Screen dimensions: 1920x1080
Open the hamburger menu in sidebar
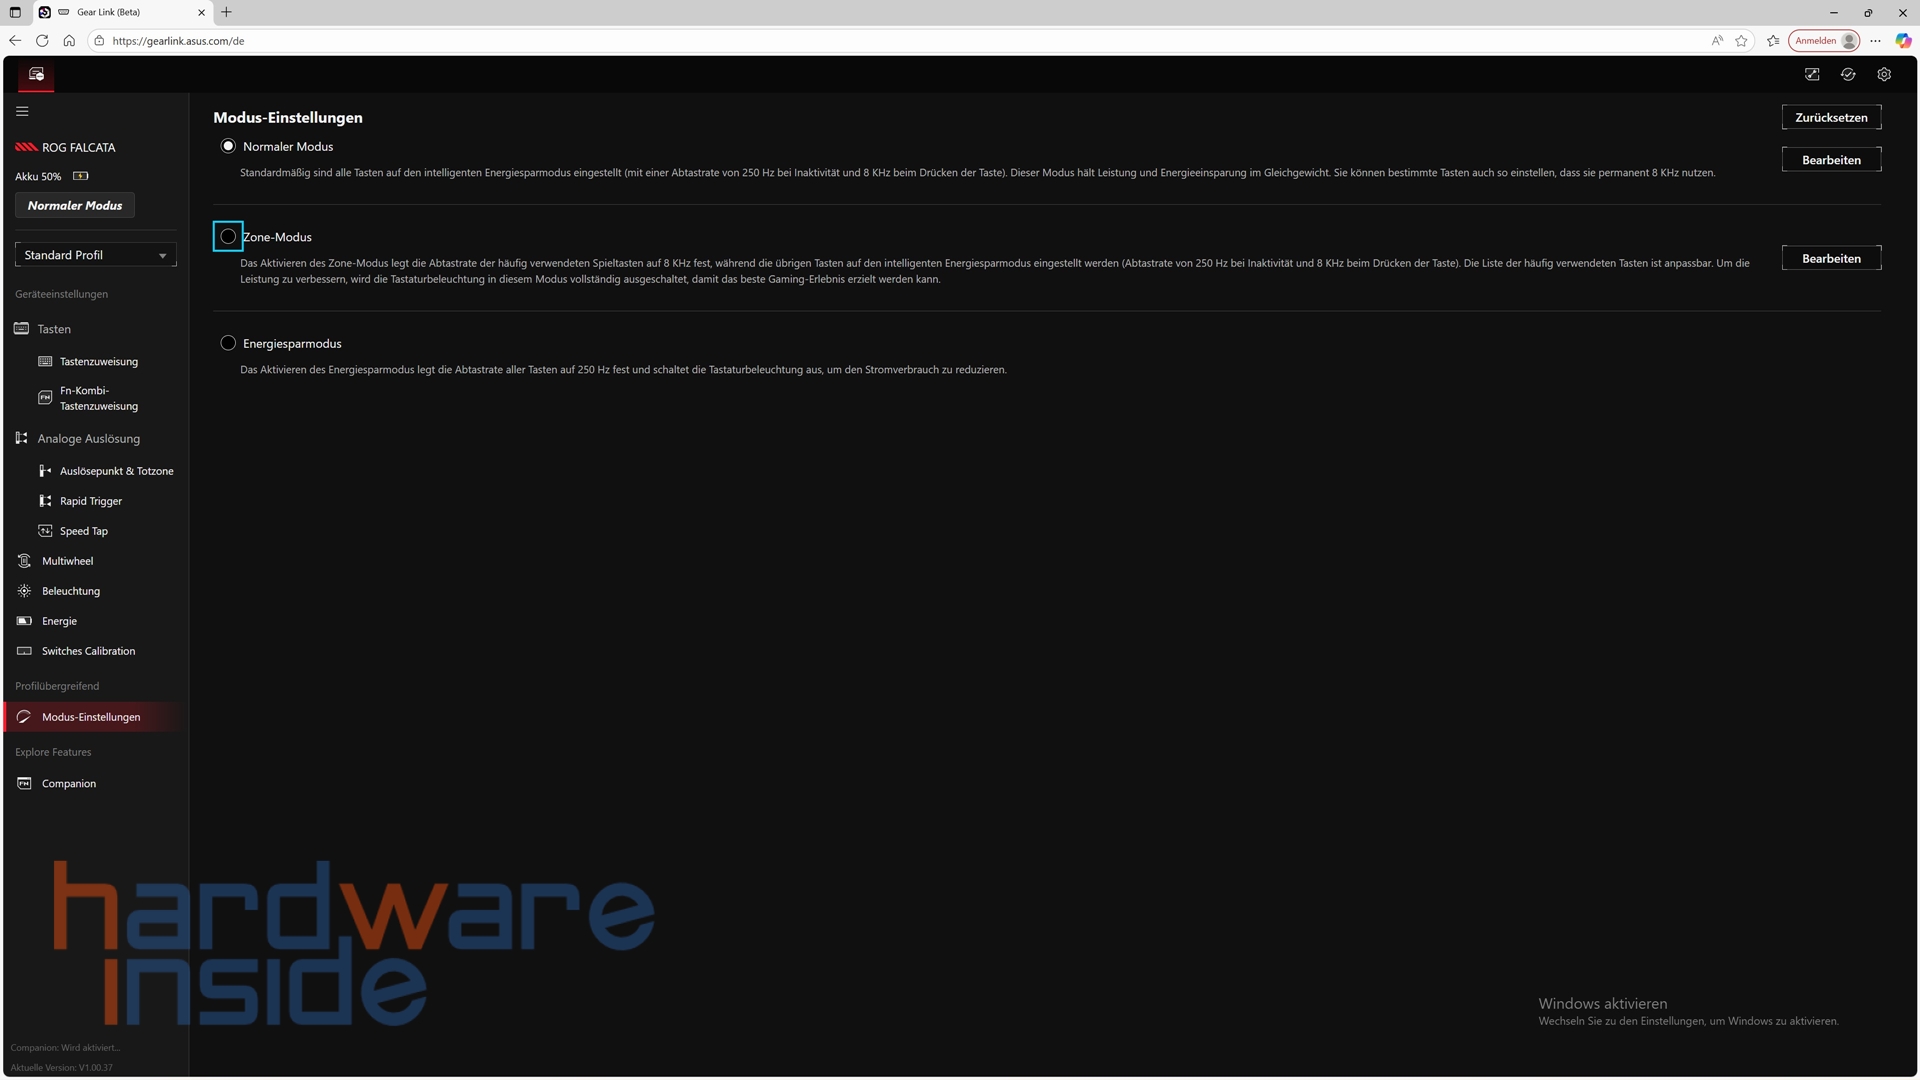click(x=22, y=112)
